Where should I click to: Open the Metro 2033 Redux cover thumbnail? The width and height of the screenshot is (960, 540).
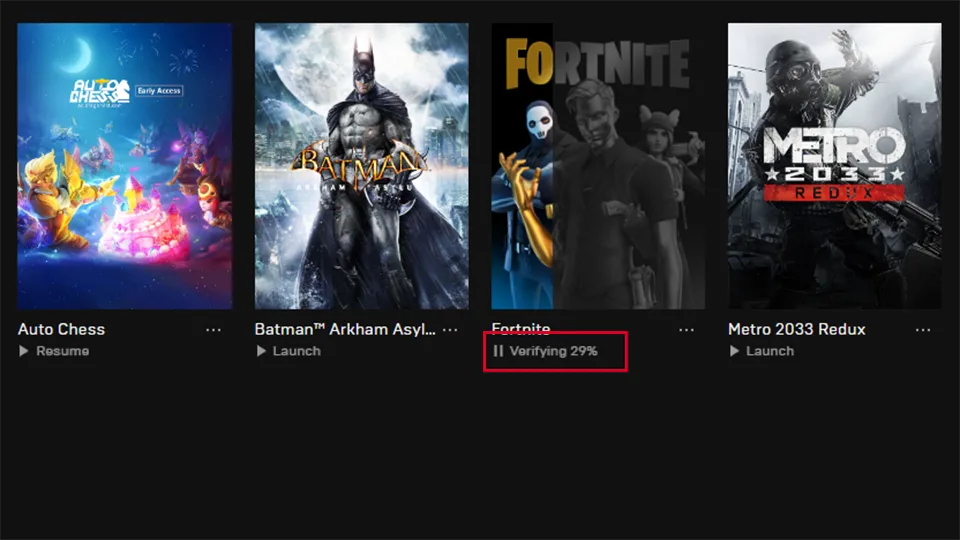(x=834, y=166)
